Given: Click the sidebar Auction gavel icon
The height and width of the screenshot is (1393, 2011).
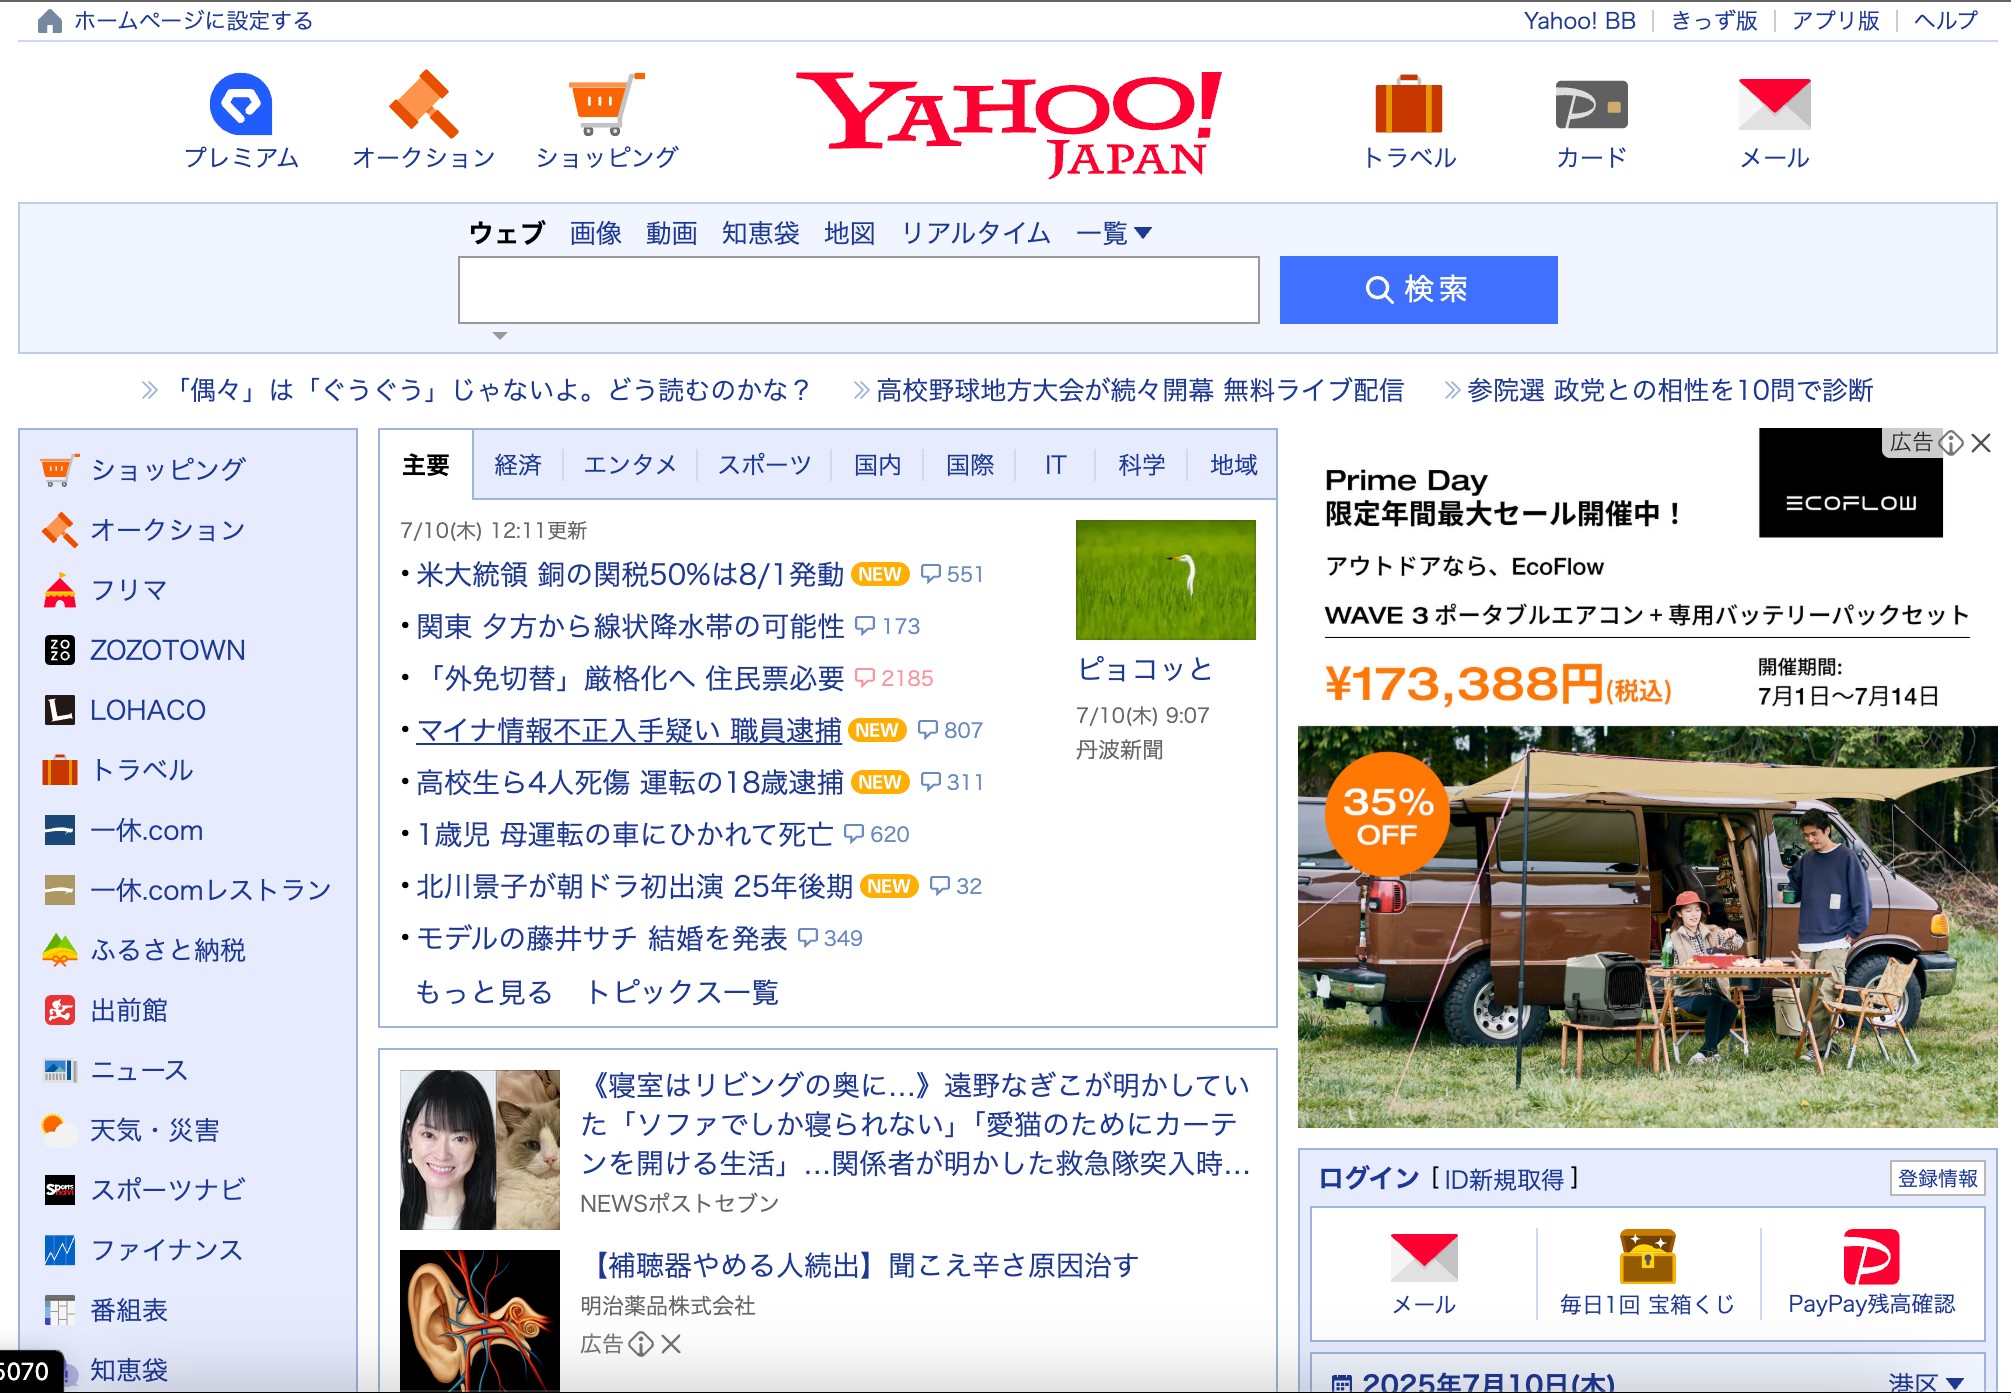Looking at the screenshot, I should (60, 529).
